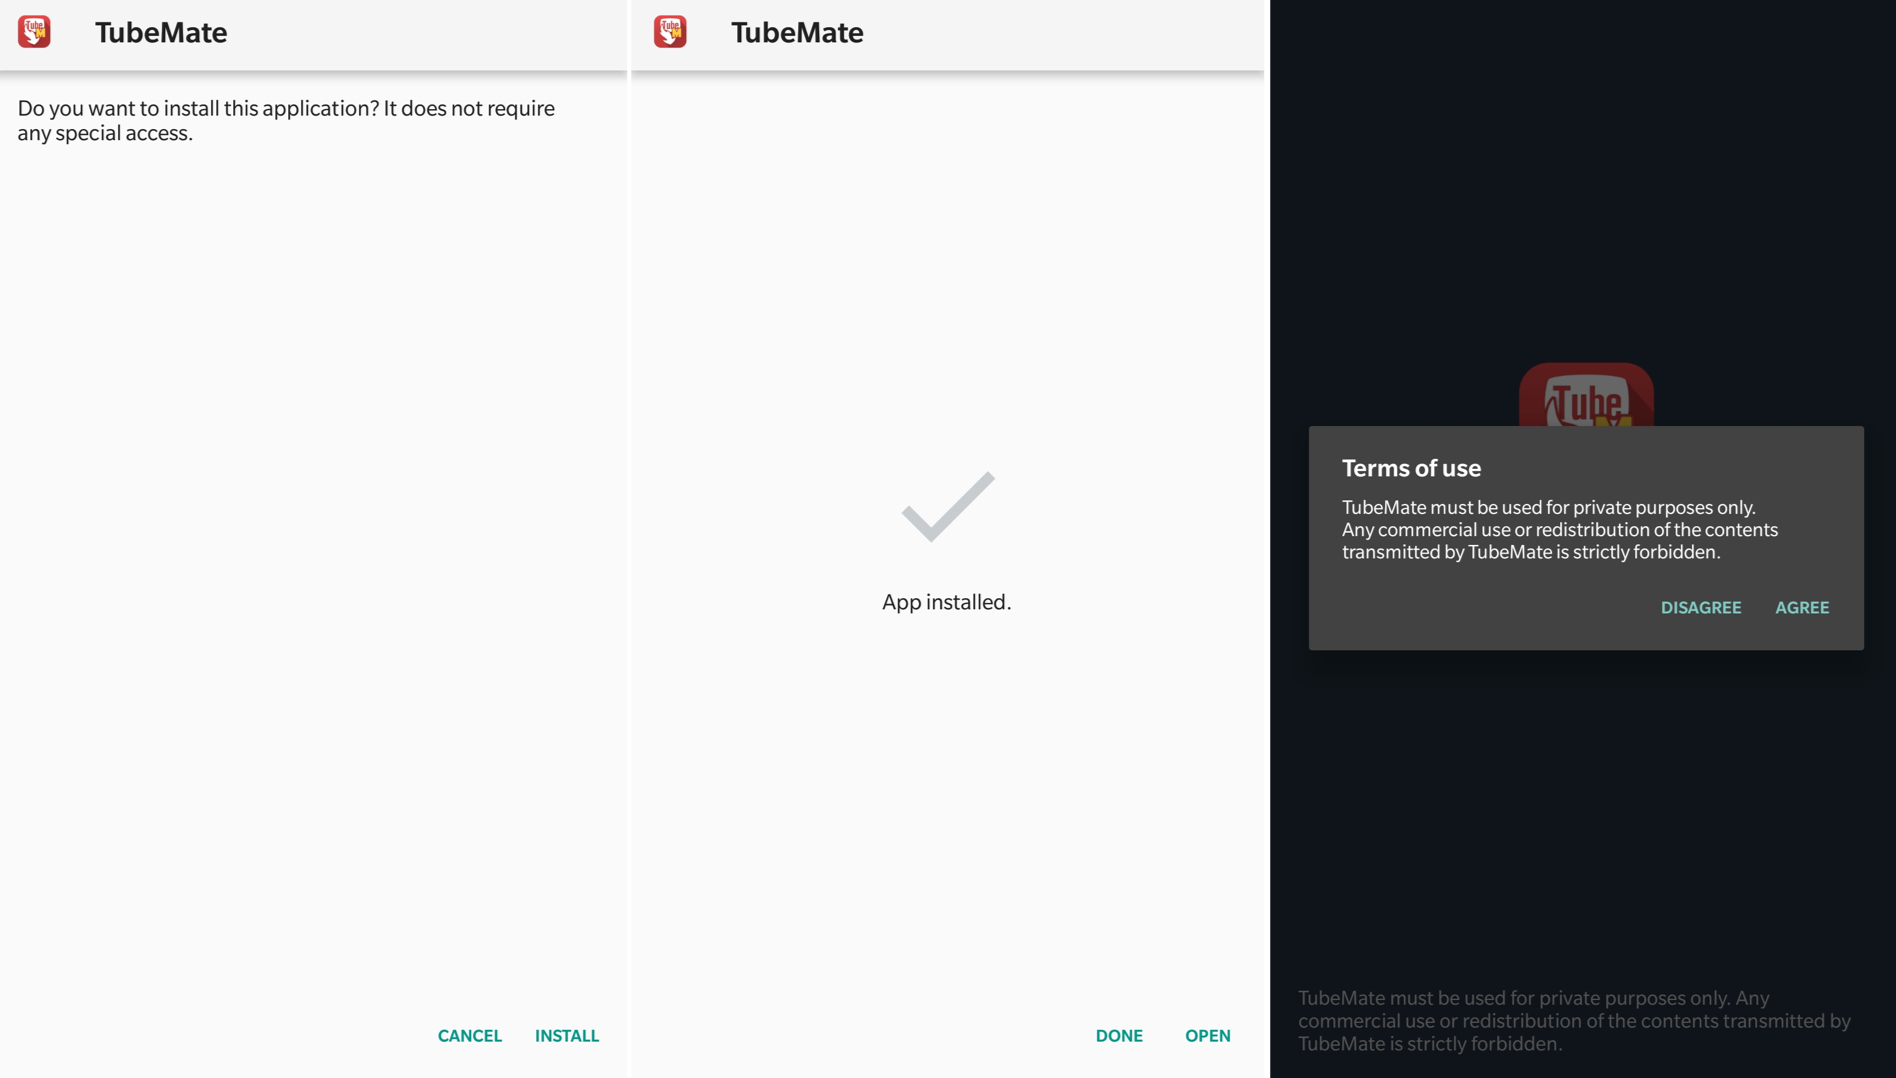1896x1078 pixels.
Task: Open TubeMate from the installed screen
Action: point(1208,1035)
